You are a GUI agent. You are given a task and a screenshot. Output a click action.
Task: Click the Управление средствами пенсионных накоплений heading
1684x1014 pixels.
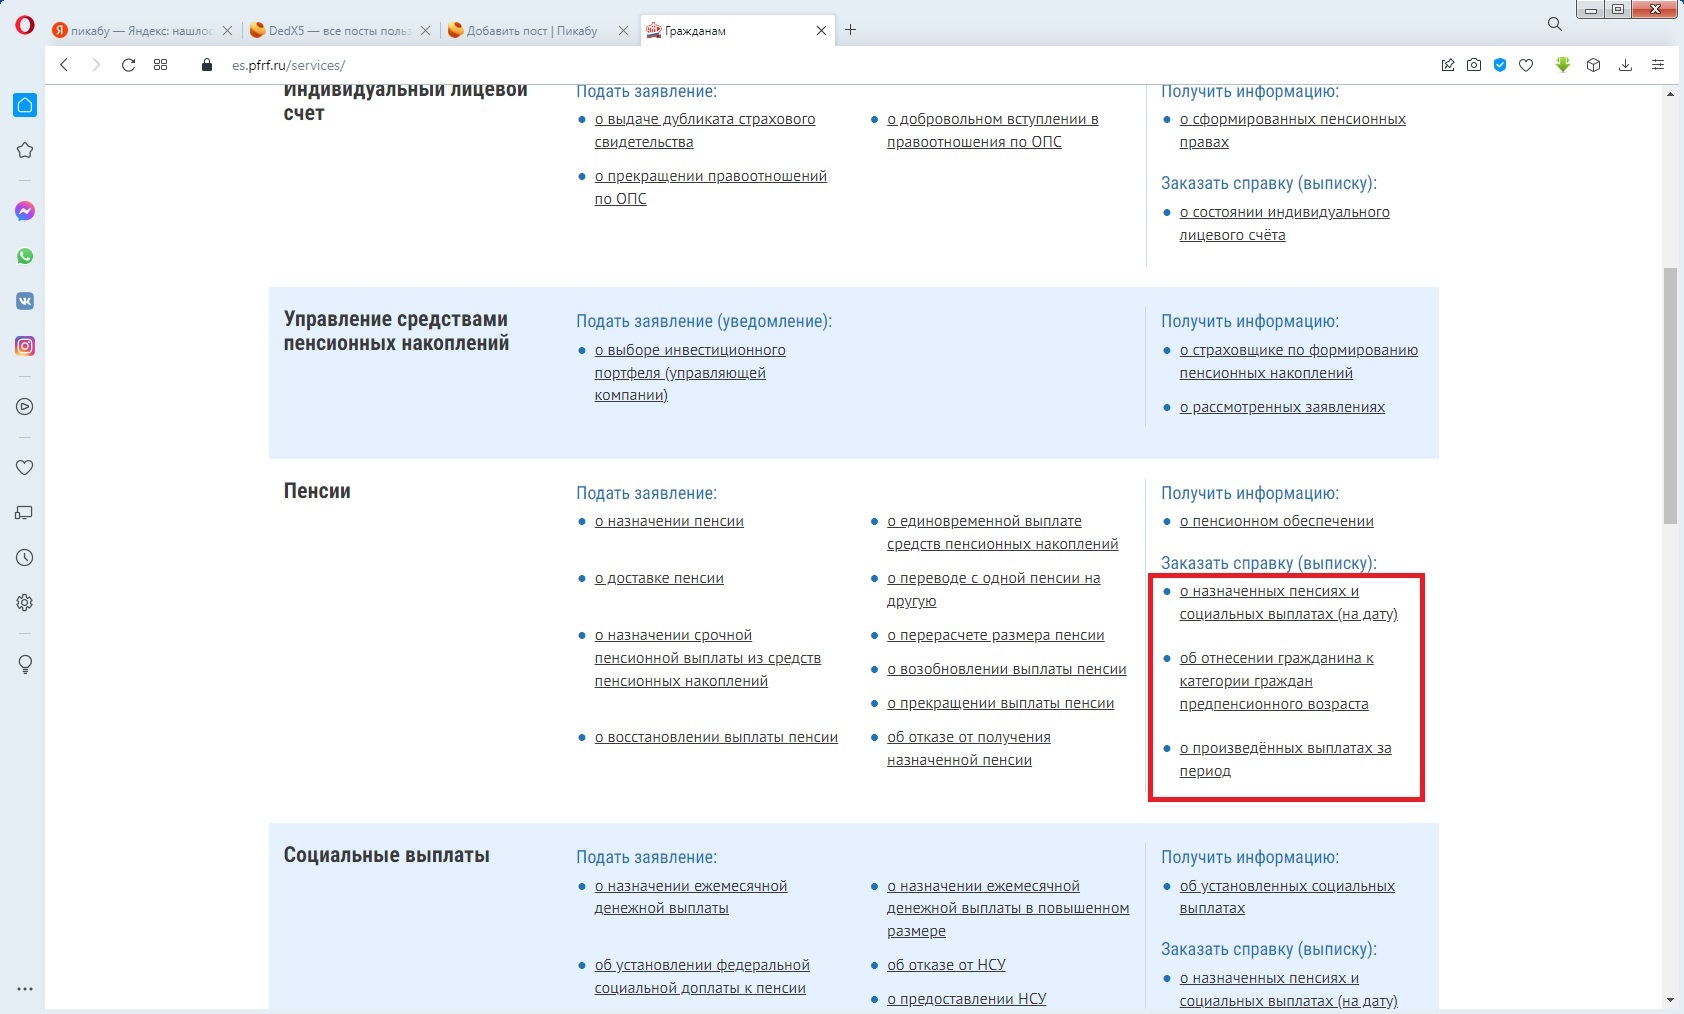coord(396,331)
